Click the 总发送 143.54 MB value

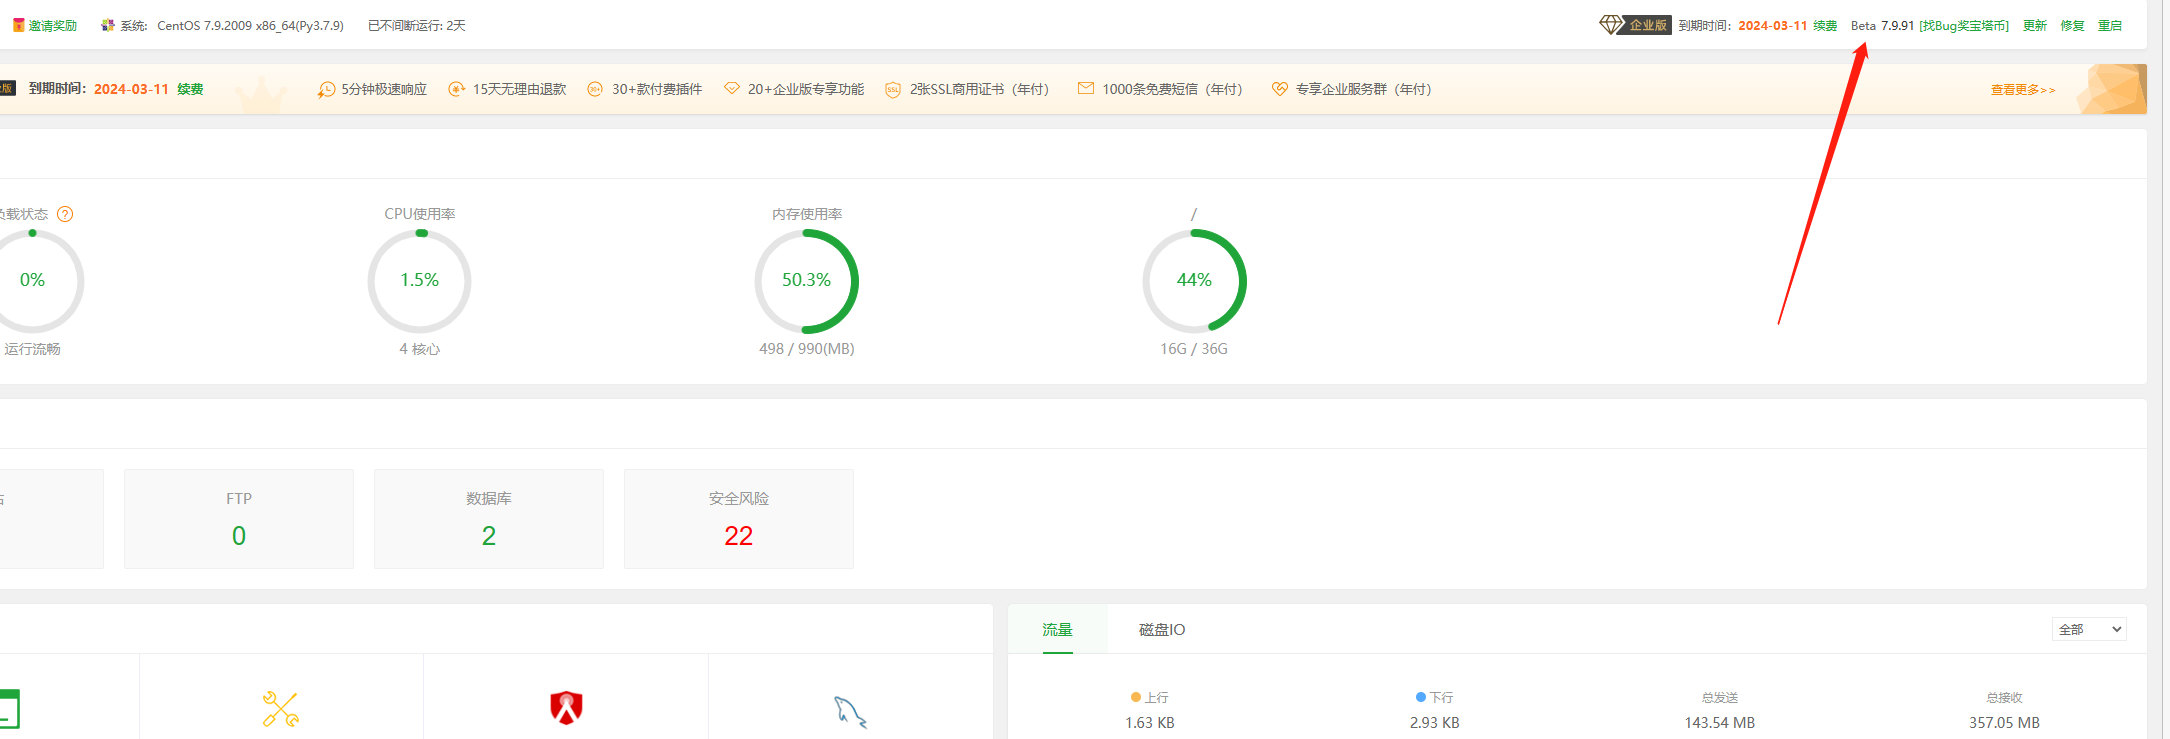pyautogui.click(x=1720, y=722)
